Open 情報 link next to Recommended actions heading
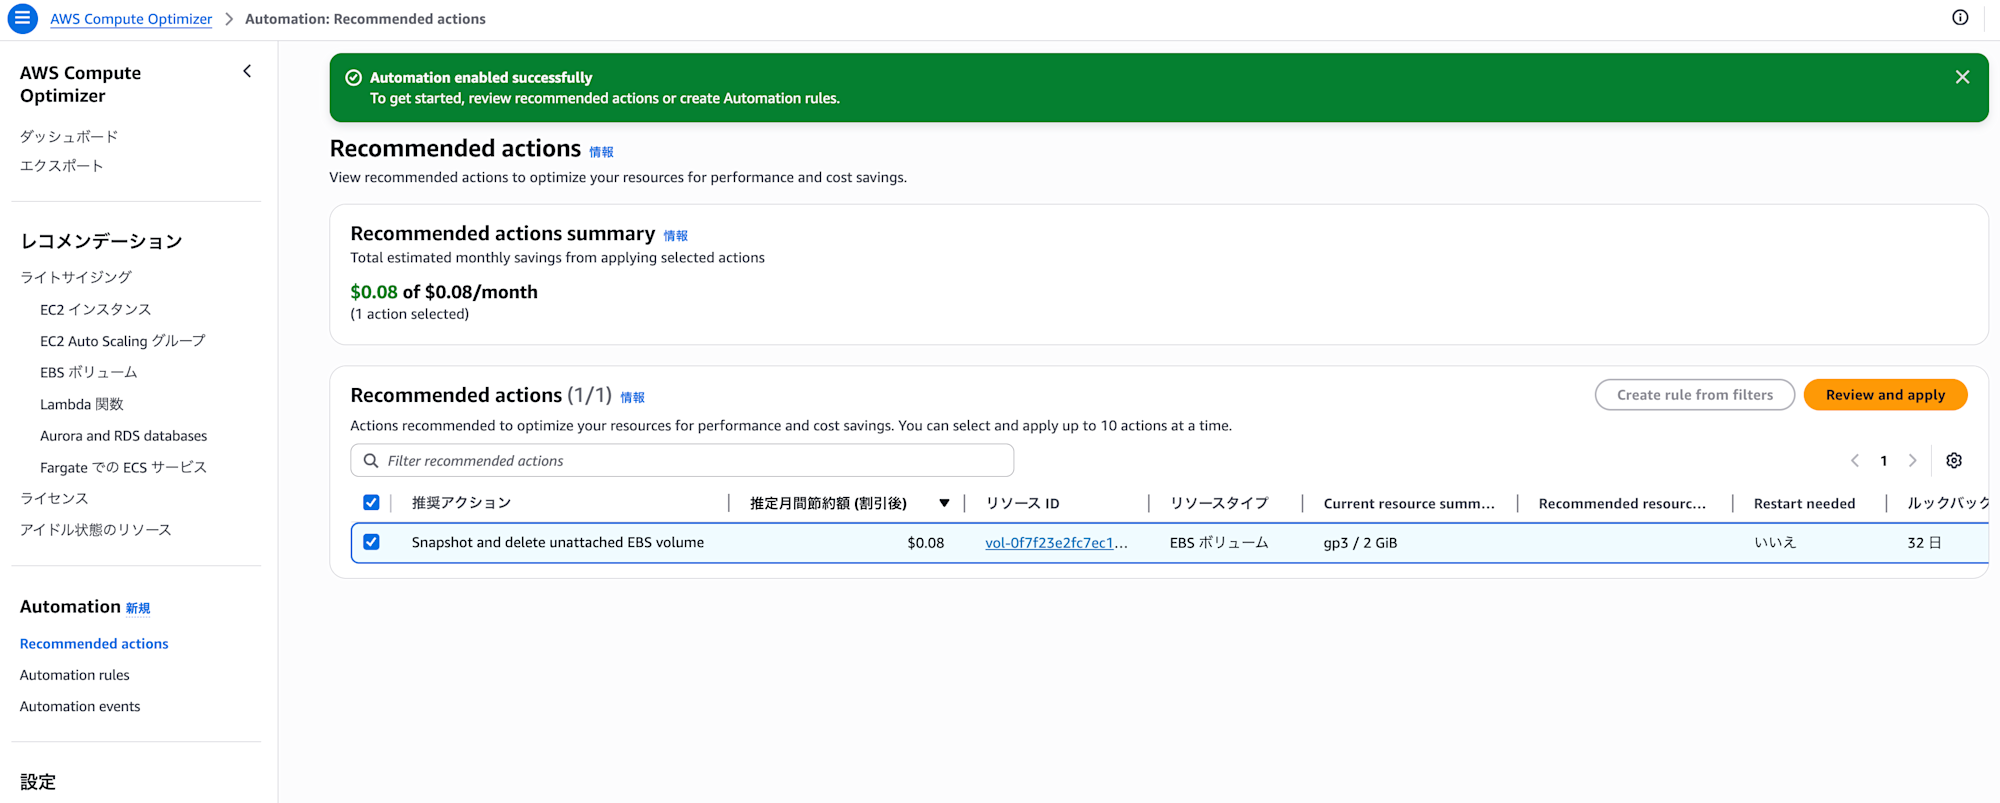Screen dimensions: 2000x803 601,152
